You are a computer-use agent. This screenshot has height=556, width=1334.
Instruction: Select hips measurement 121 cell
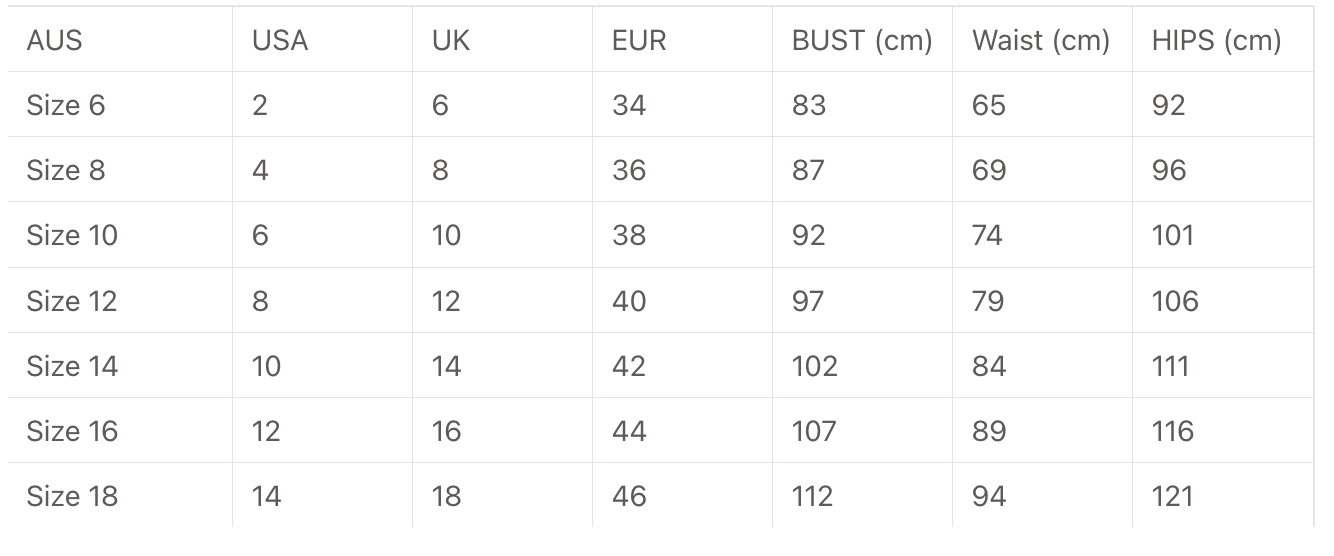click(x=1172, y=496)
